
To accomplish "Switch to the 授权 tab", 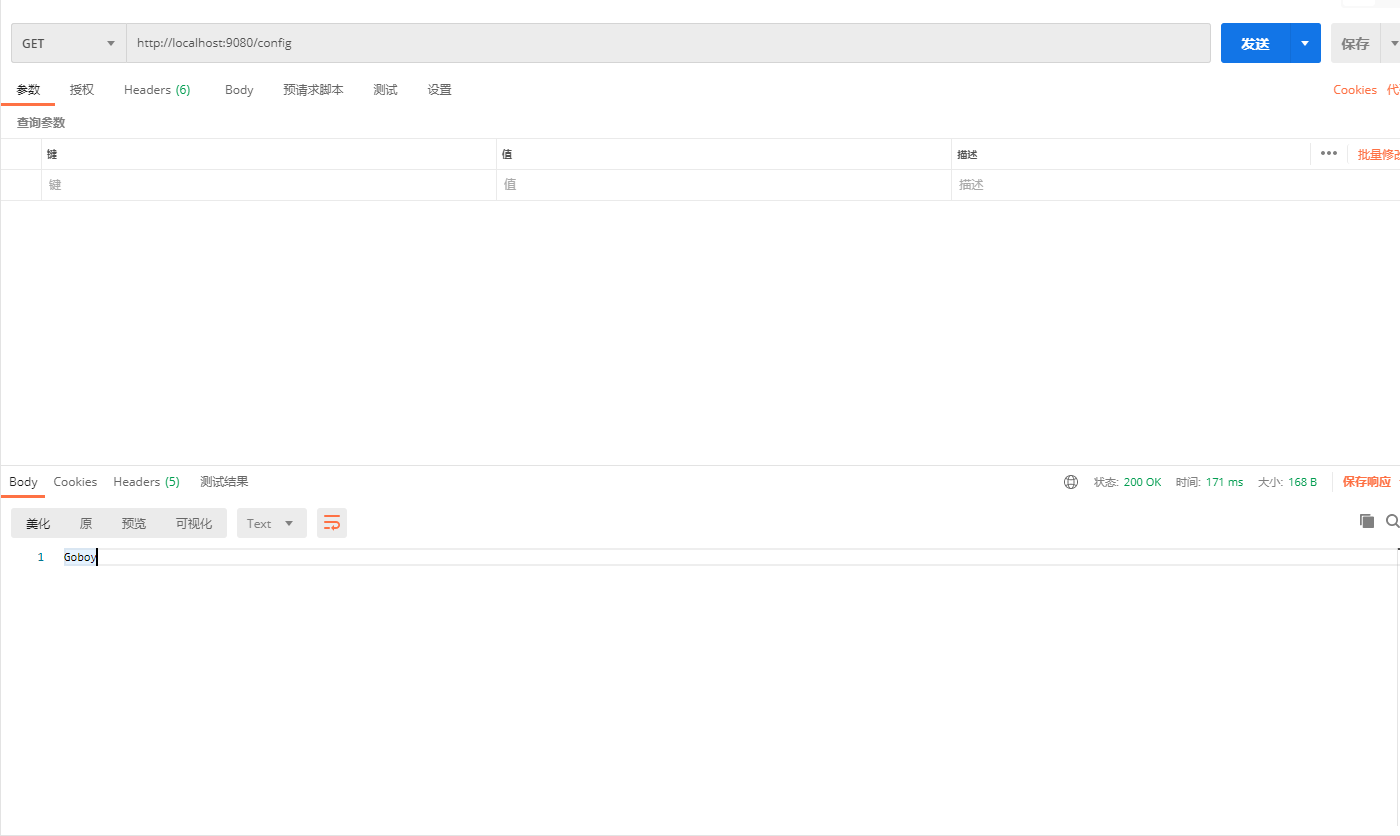I will pyautogui.click(x=82, y=90).
